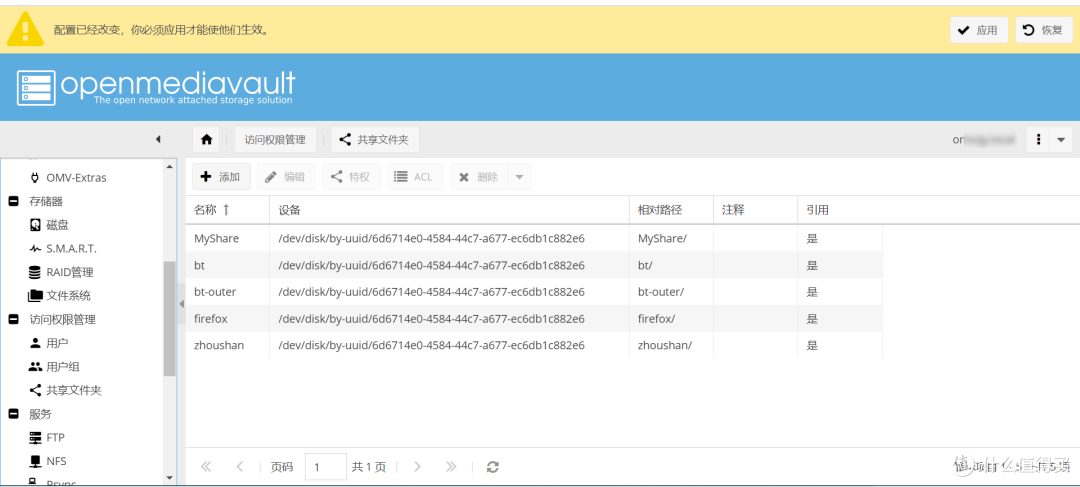The image size is (1080, 487).
Task: Sort by 名称 column header
Action: (x=227, y=210)
